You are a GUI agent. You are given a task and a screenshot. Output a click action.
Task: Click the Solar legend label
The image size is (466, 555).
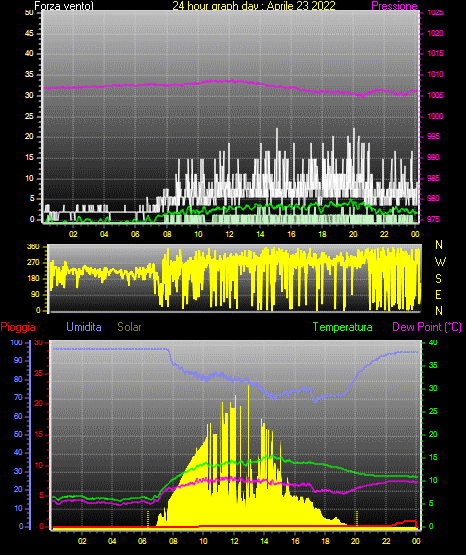click(x=130, y=327)
